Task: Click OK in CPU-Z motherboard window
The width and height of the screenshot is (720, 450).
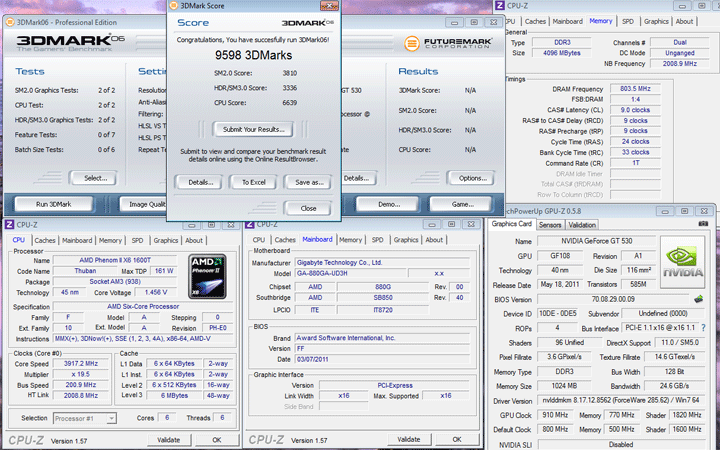Action: pyautogui.click(x=457, y=439)
